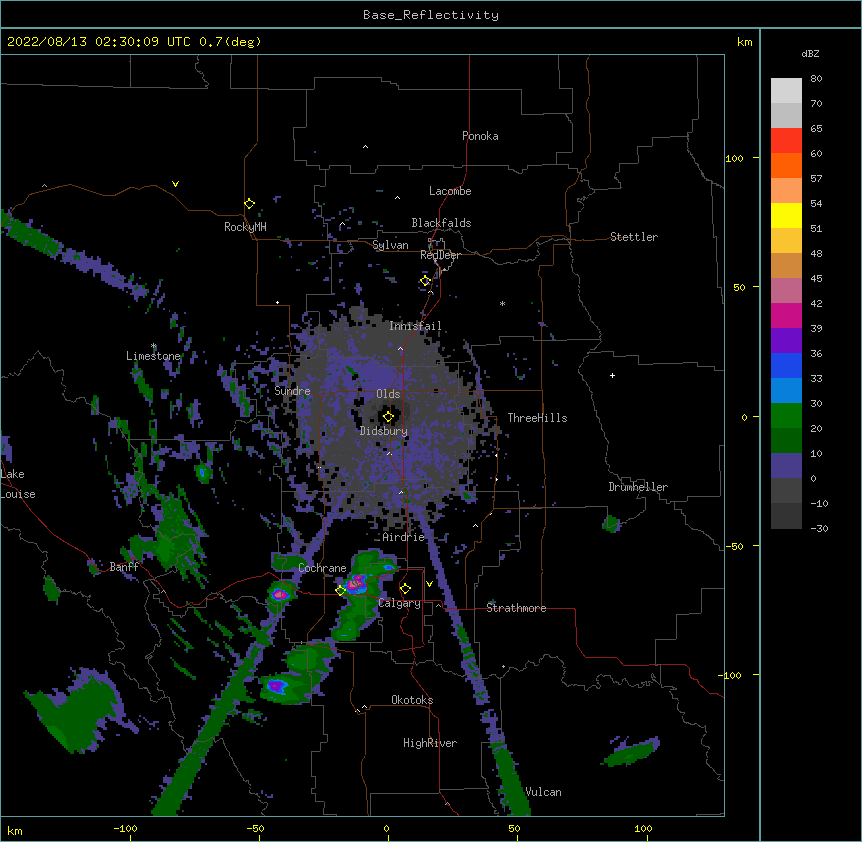Click the yellow diamond marker at Olds radar site
Viewport: 862px width, 842px height.
point(388,417)
